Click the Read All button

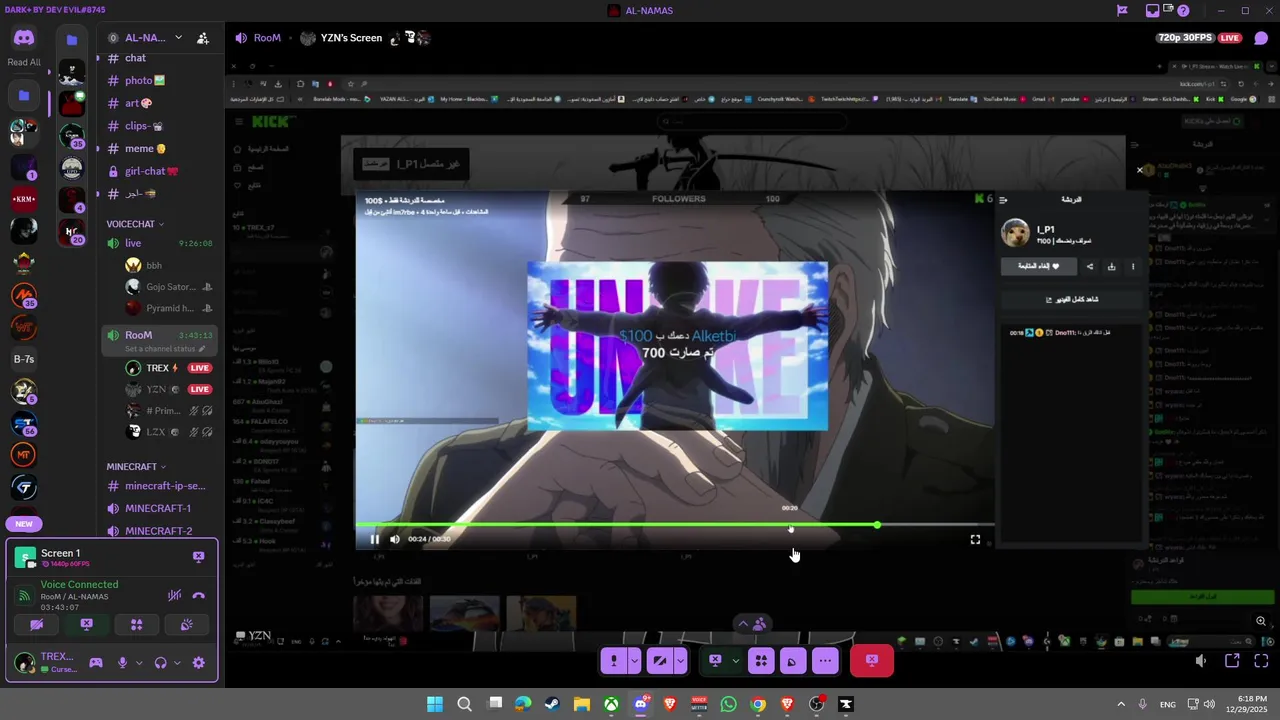tap(24, 62)
